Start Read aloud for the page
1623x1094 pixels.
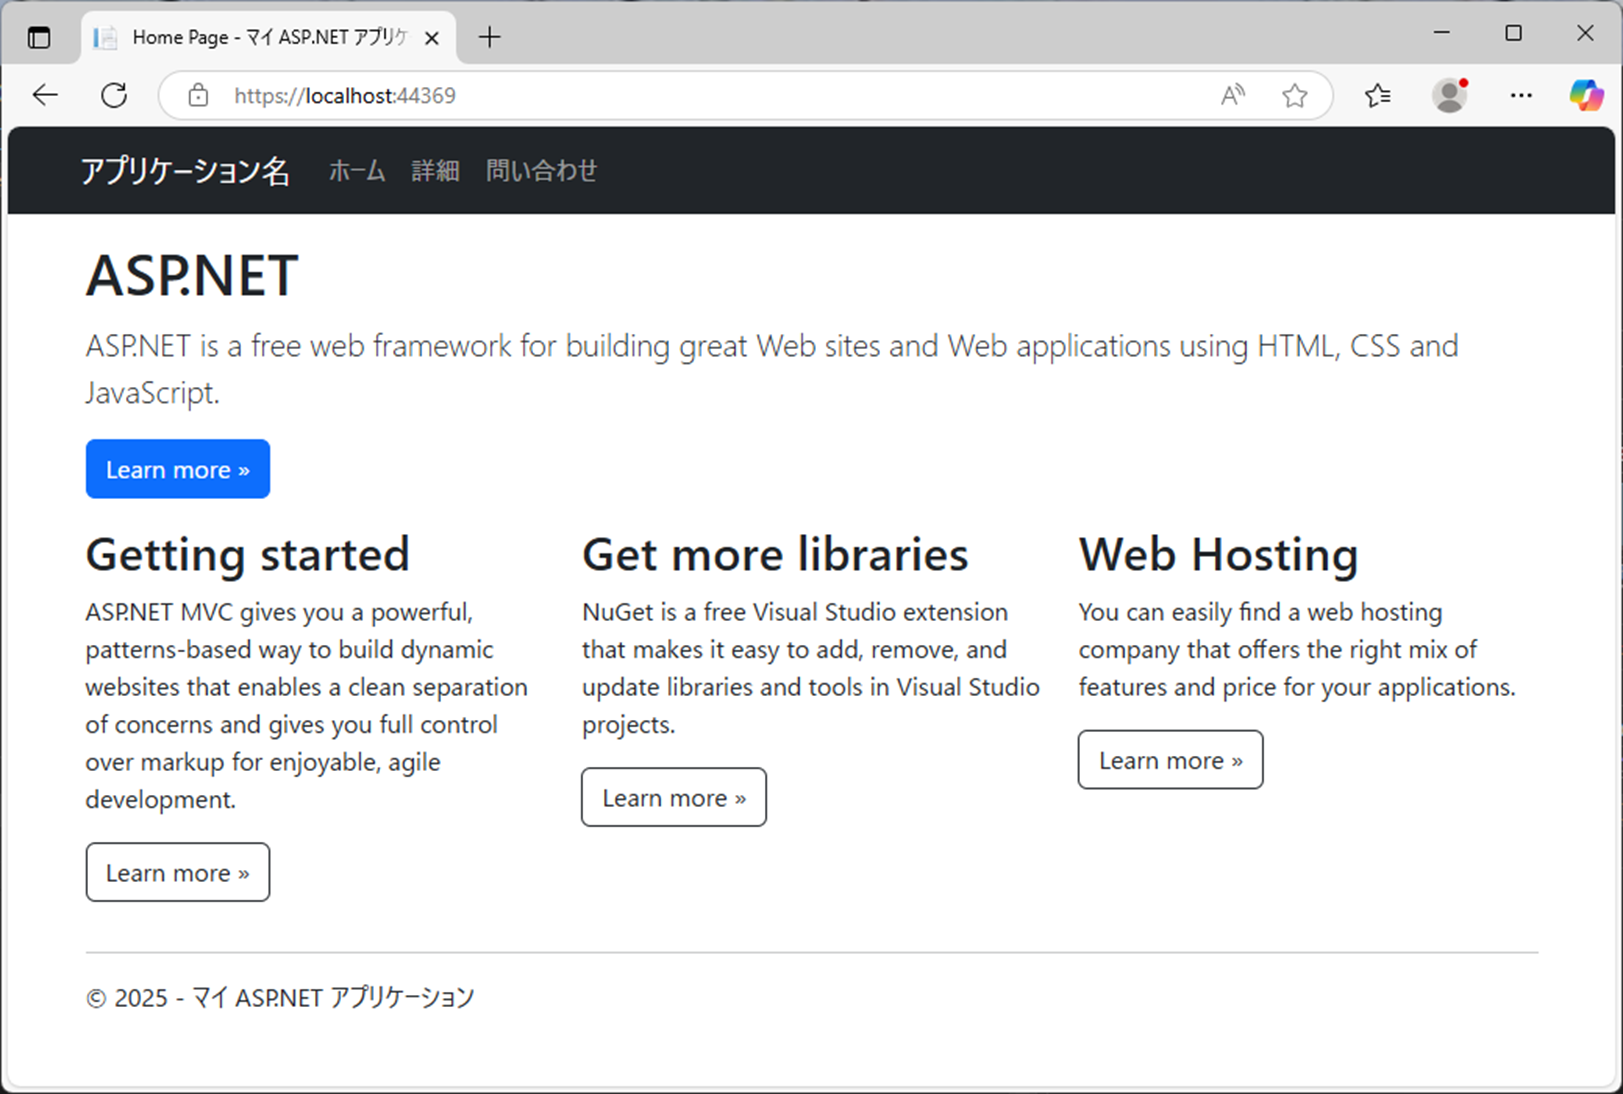(1232, 95)
